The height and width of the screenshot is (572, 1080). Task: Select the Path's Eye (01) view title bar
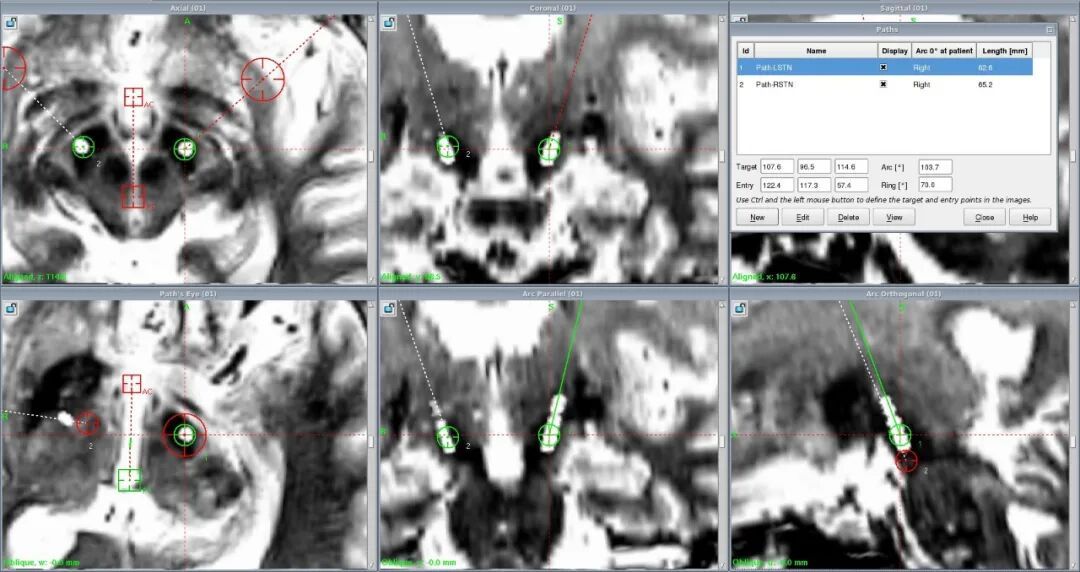[x=188, y=294]
